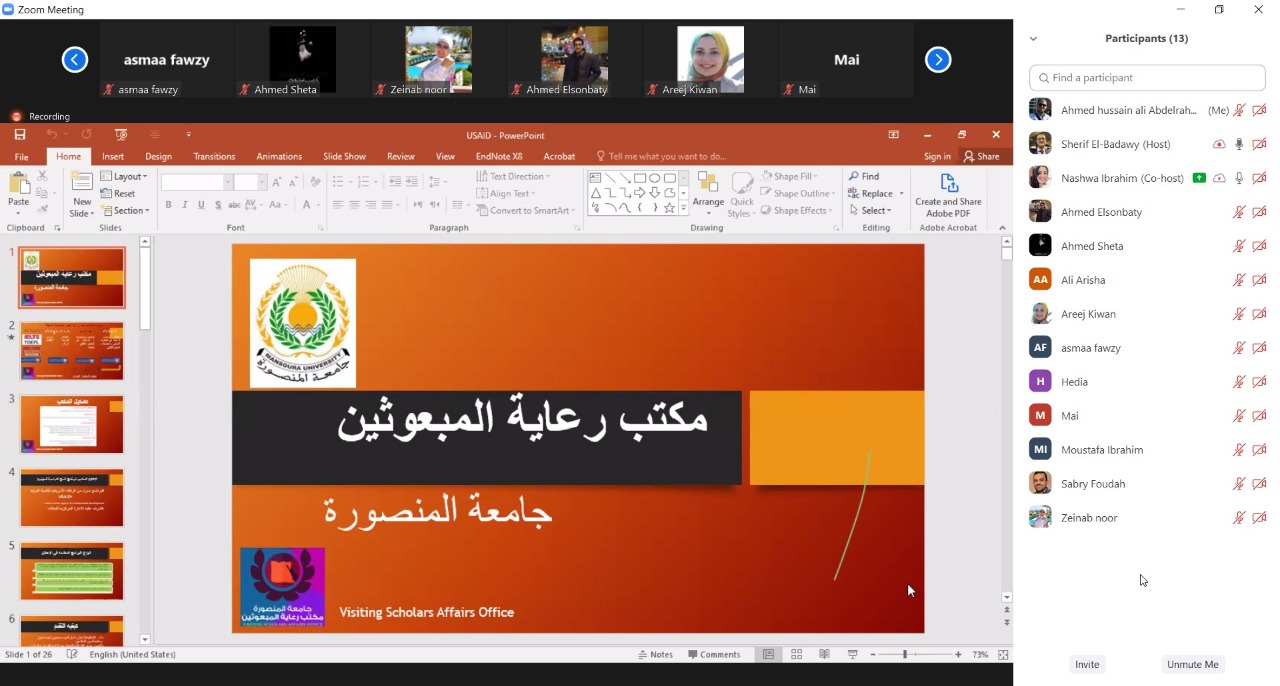Toggle Underline formatting in Font group
This screenshot has height=686, width=1280.
(x=201, y=206)
